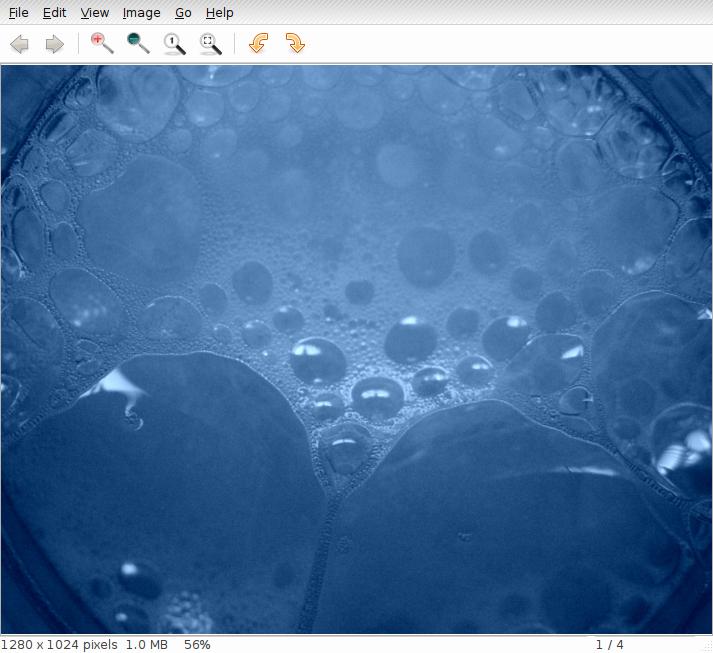This screenshot has width=713, height=653.
Task: Go to the previous image arrow
Action: (20, 44)
